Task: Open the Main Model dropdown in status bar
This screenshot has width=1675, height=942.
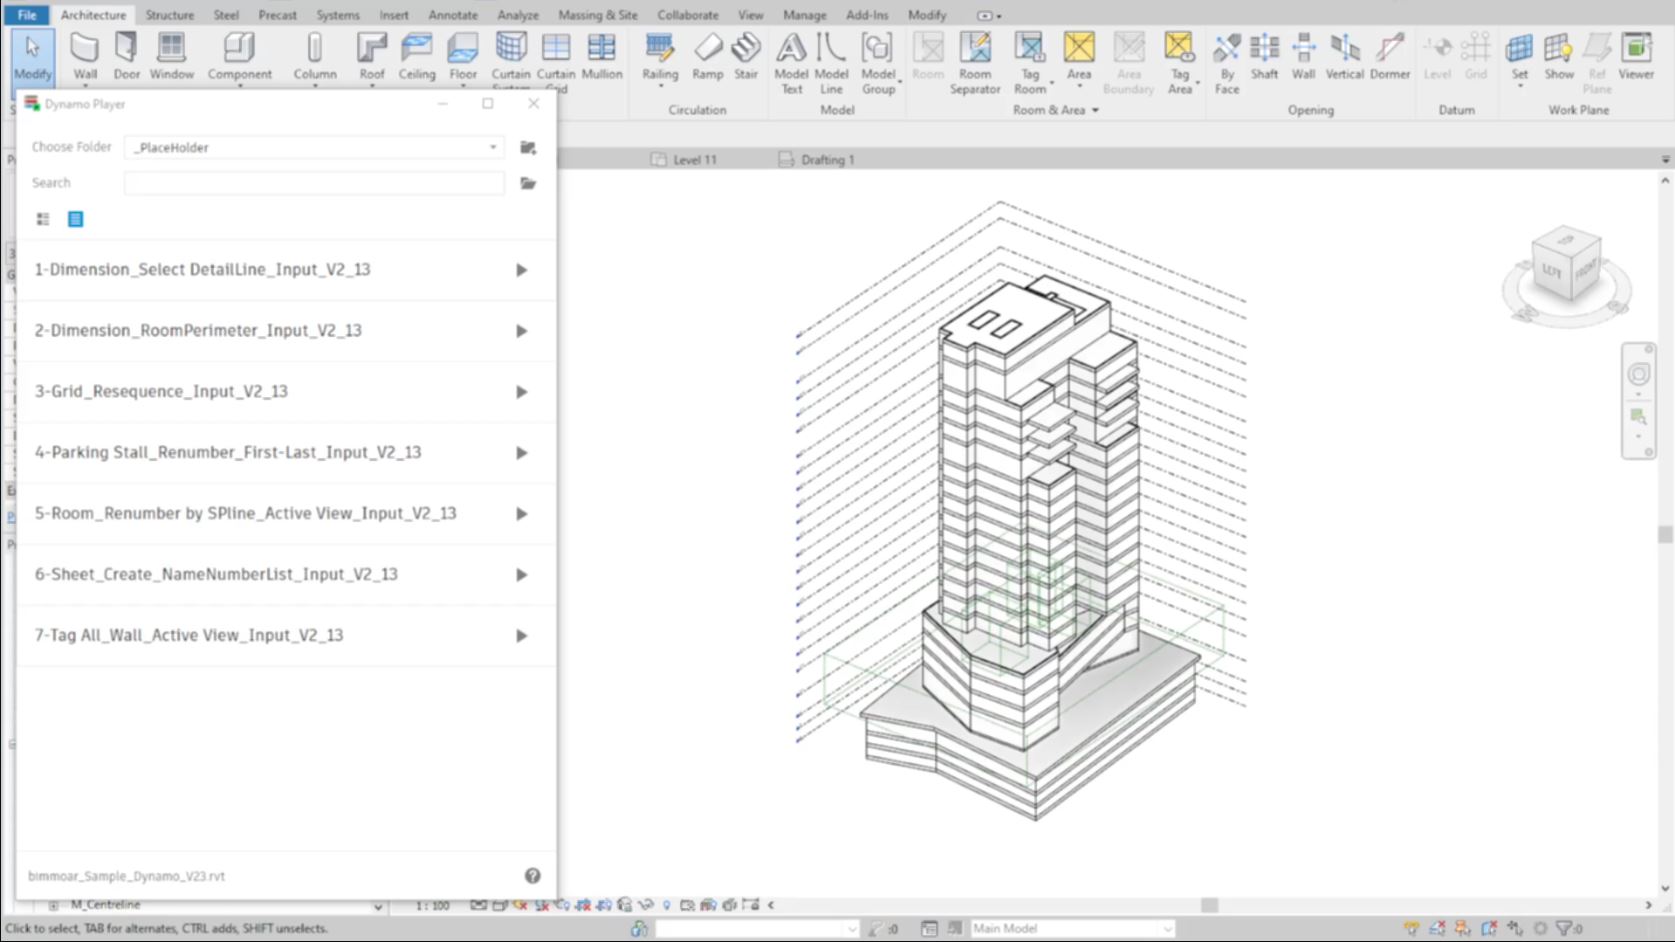Action: 1072,929
